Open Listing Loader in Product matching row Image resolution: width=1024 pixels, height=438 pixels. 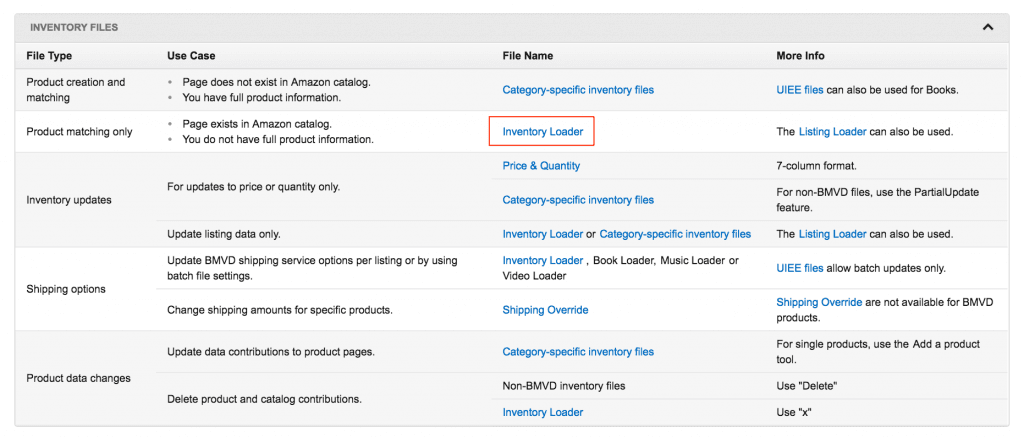tap(832, 132)
